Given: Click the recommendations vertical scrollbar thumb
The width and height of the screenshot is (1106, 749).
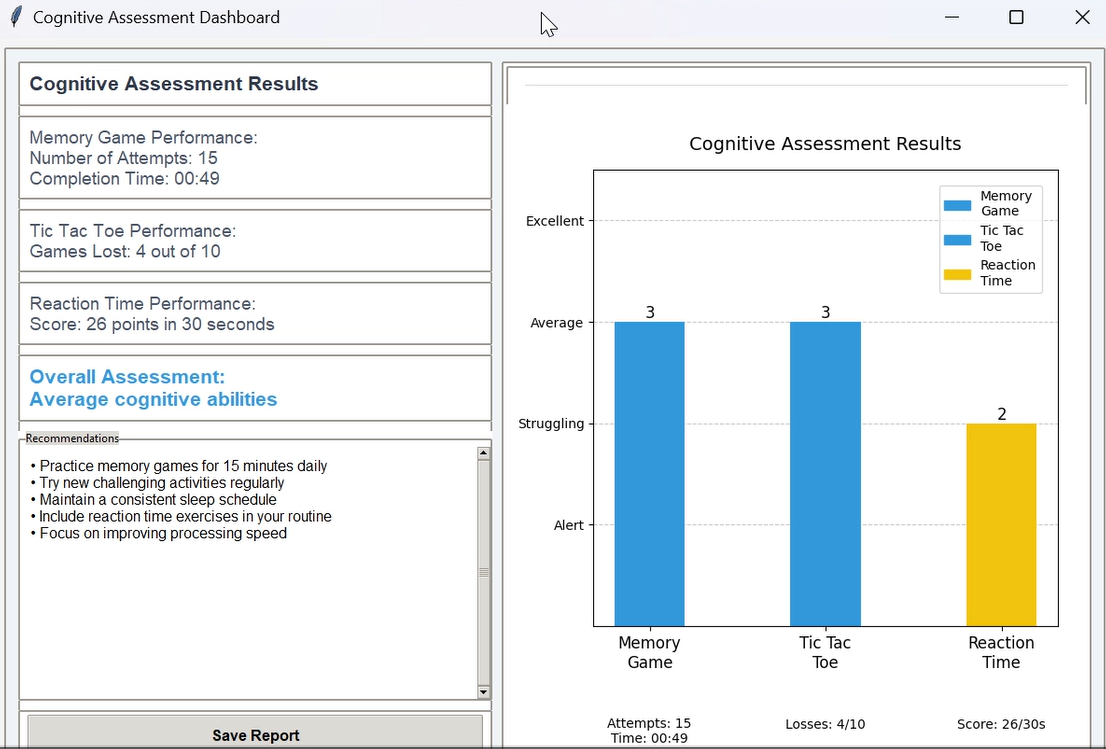Looking at the screenshot, I should pyautogui.click(x=483, y=573).
